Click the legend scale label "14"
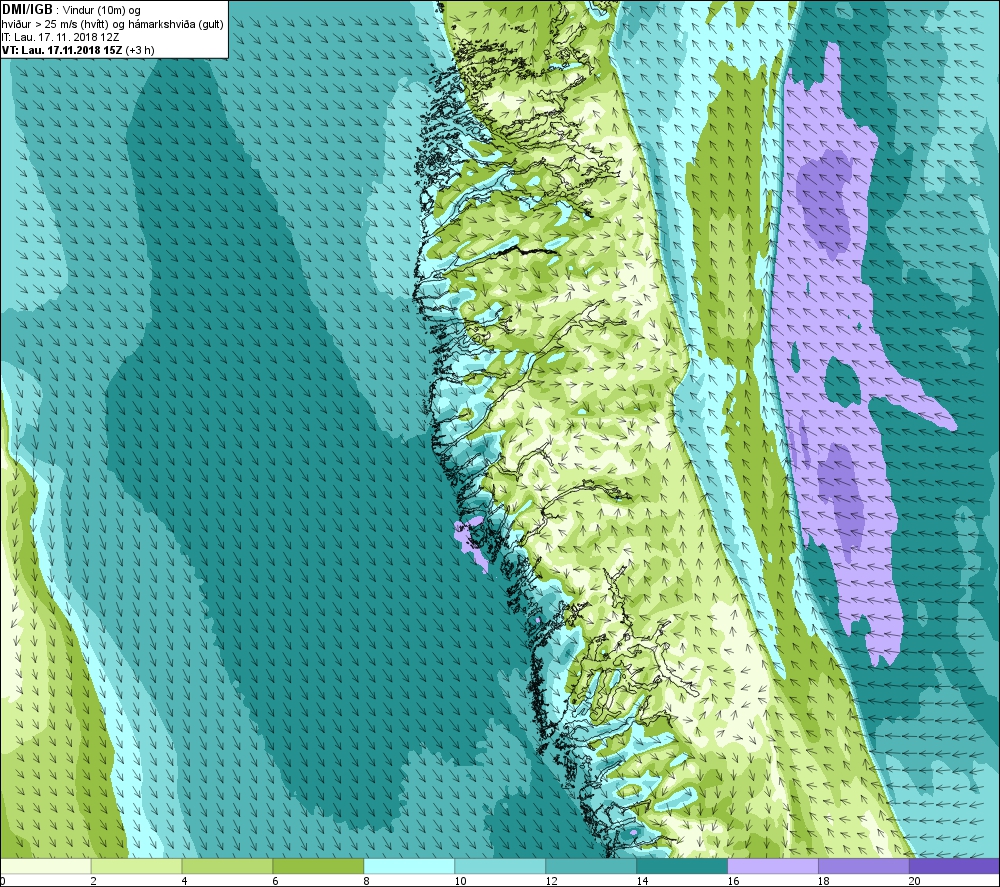 click(642, 881)
